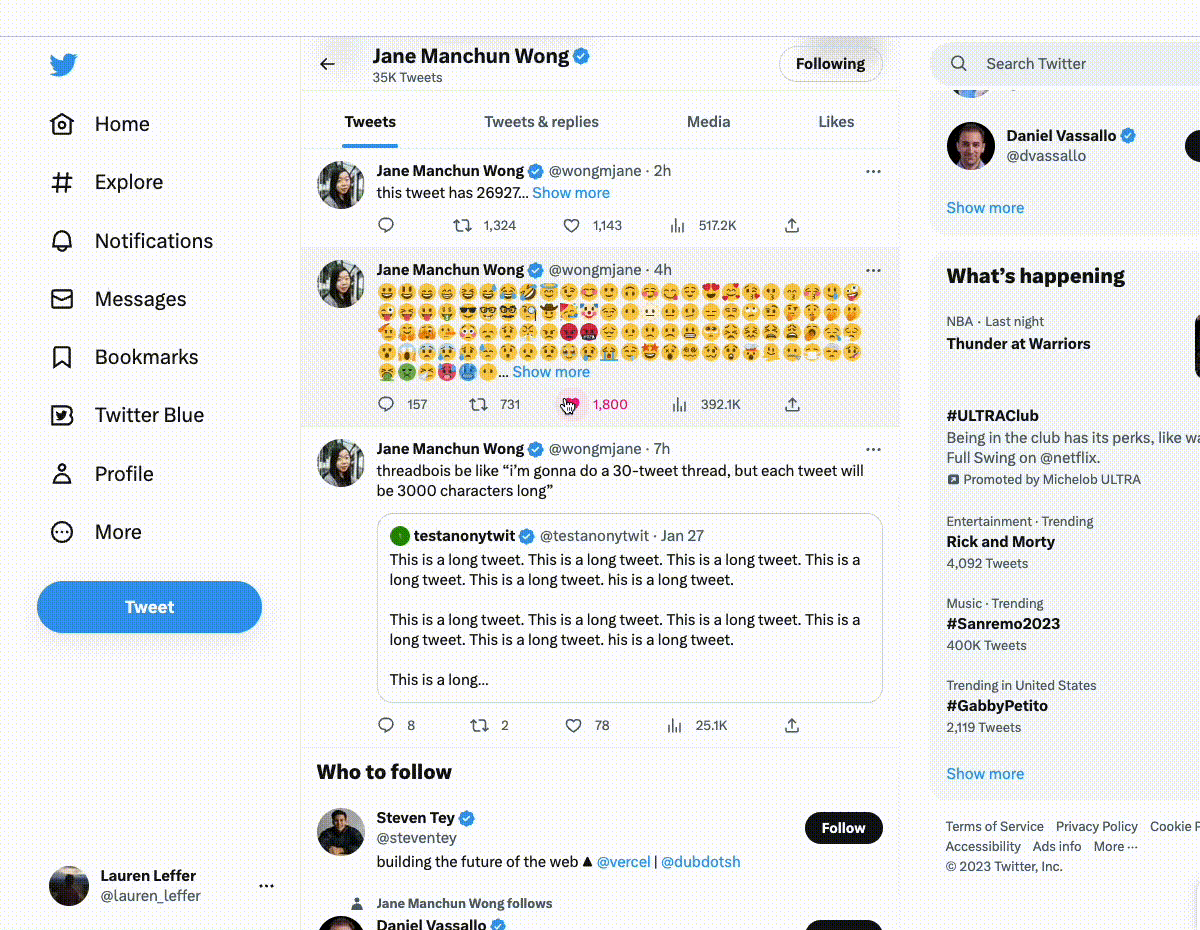Image resolution: width=1200 pixels, height=930 pixels.
Task: Share the threadbois tweet
Action: coord(791,725)
